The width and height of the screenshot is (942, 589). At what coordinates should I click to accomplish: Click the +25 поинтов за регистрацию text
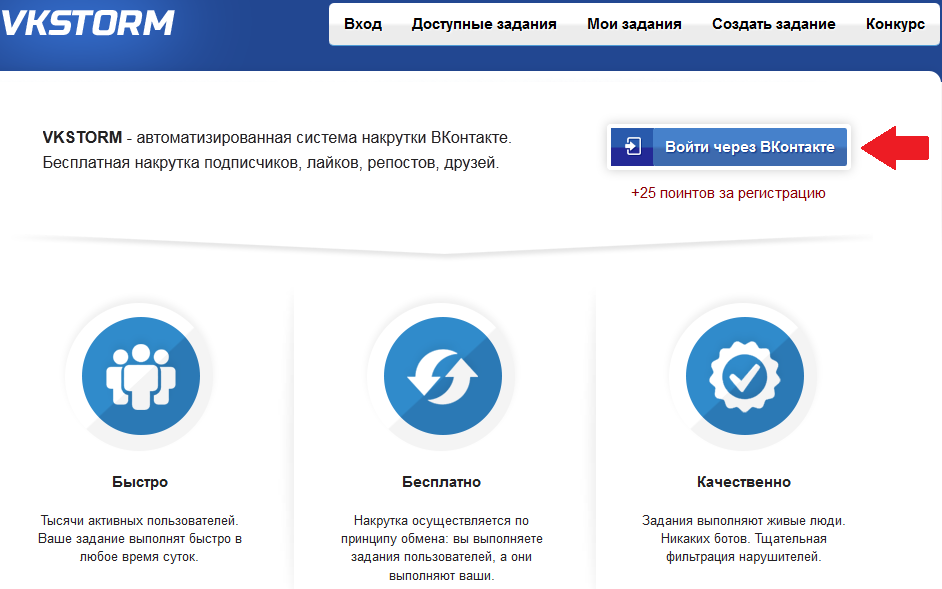tap(728, 193)
